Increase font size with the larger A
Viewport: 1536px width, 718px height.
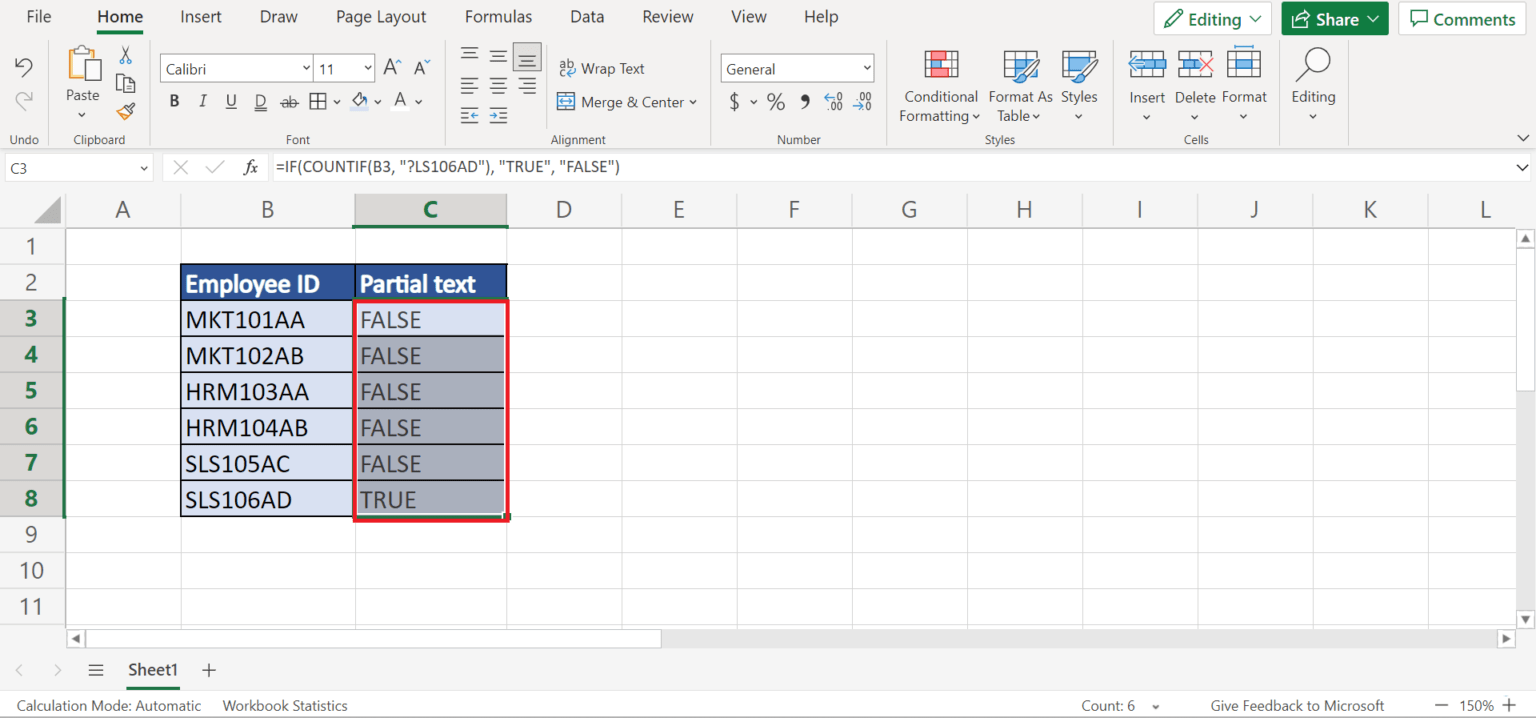pos(393,68)
